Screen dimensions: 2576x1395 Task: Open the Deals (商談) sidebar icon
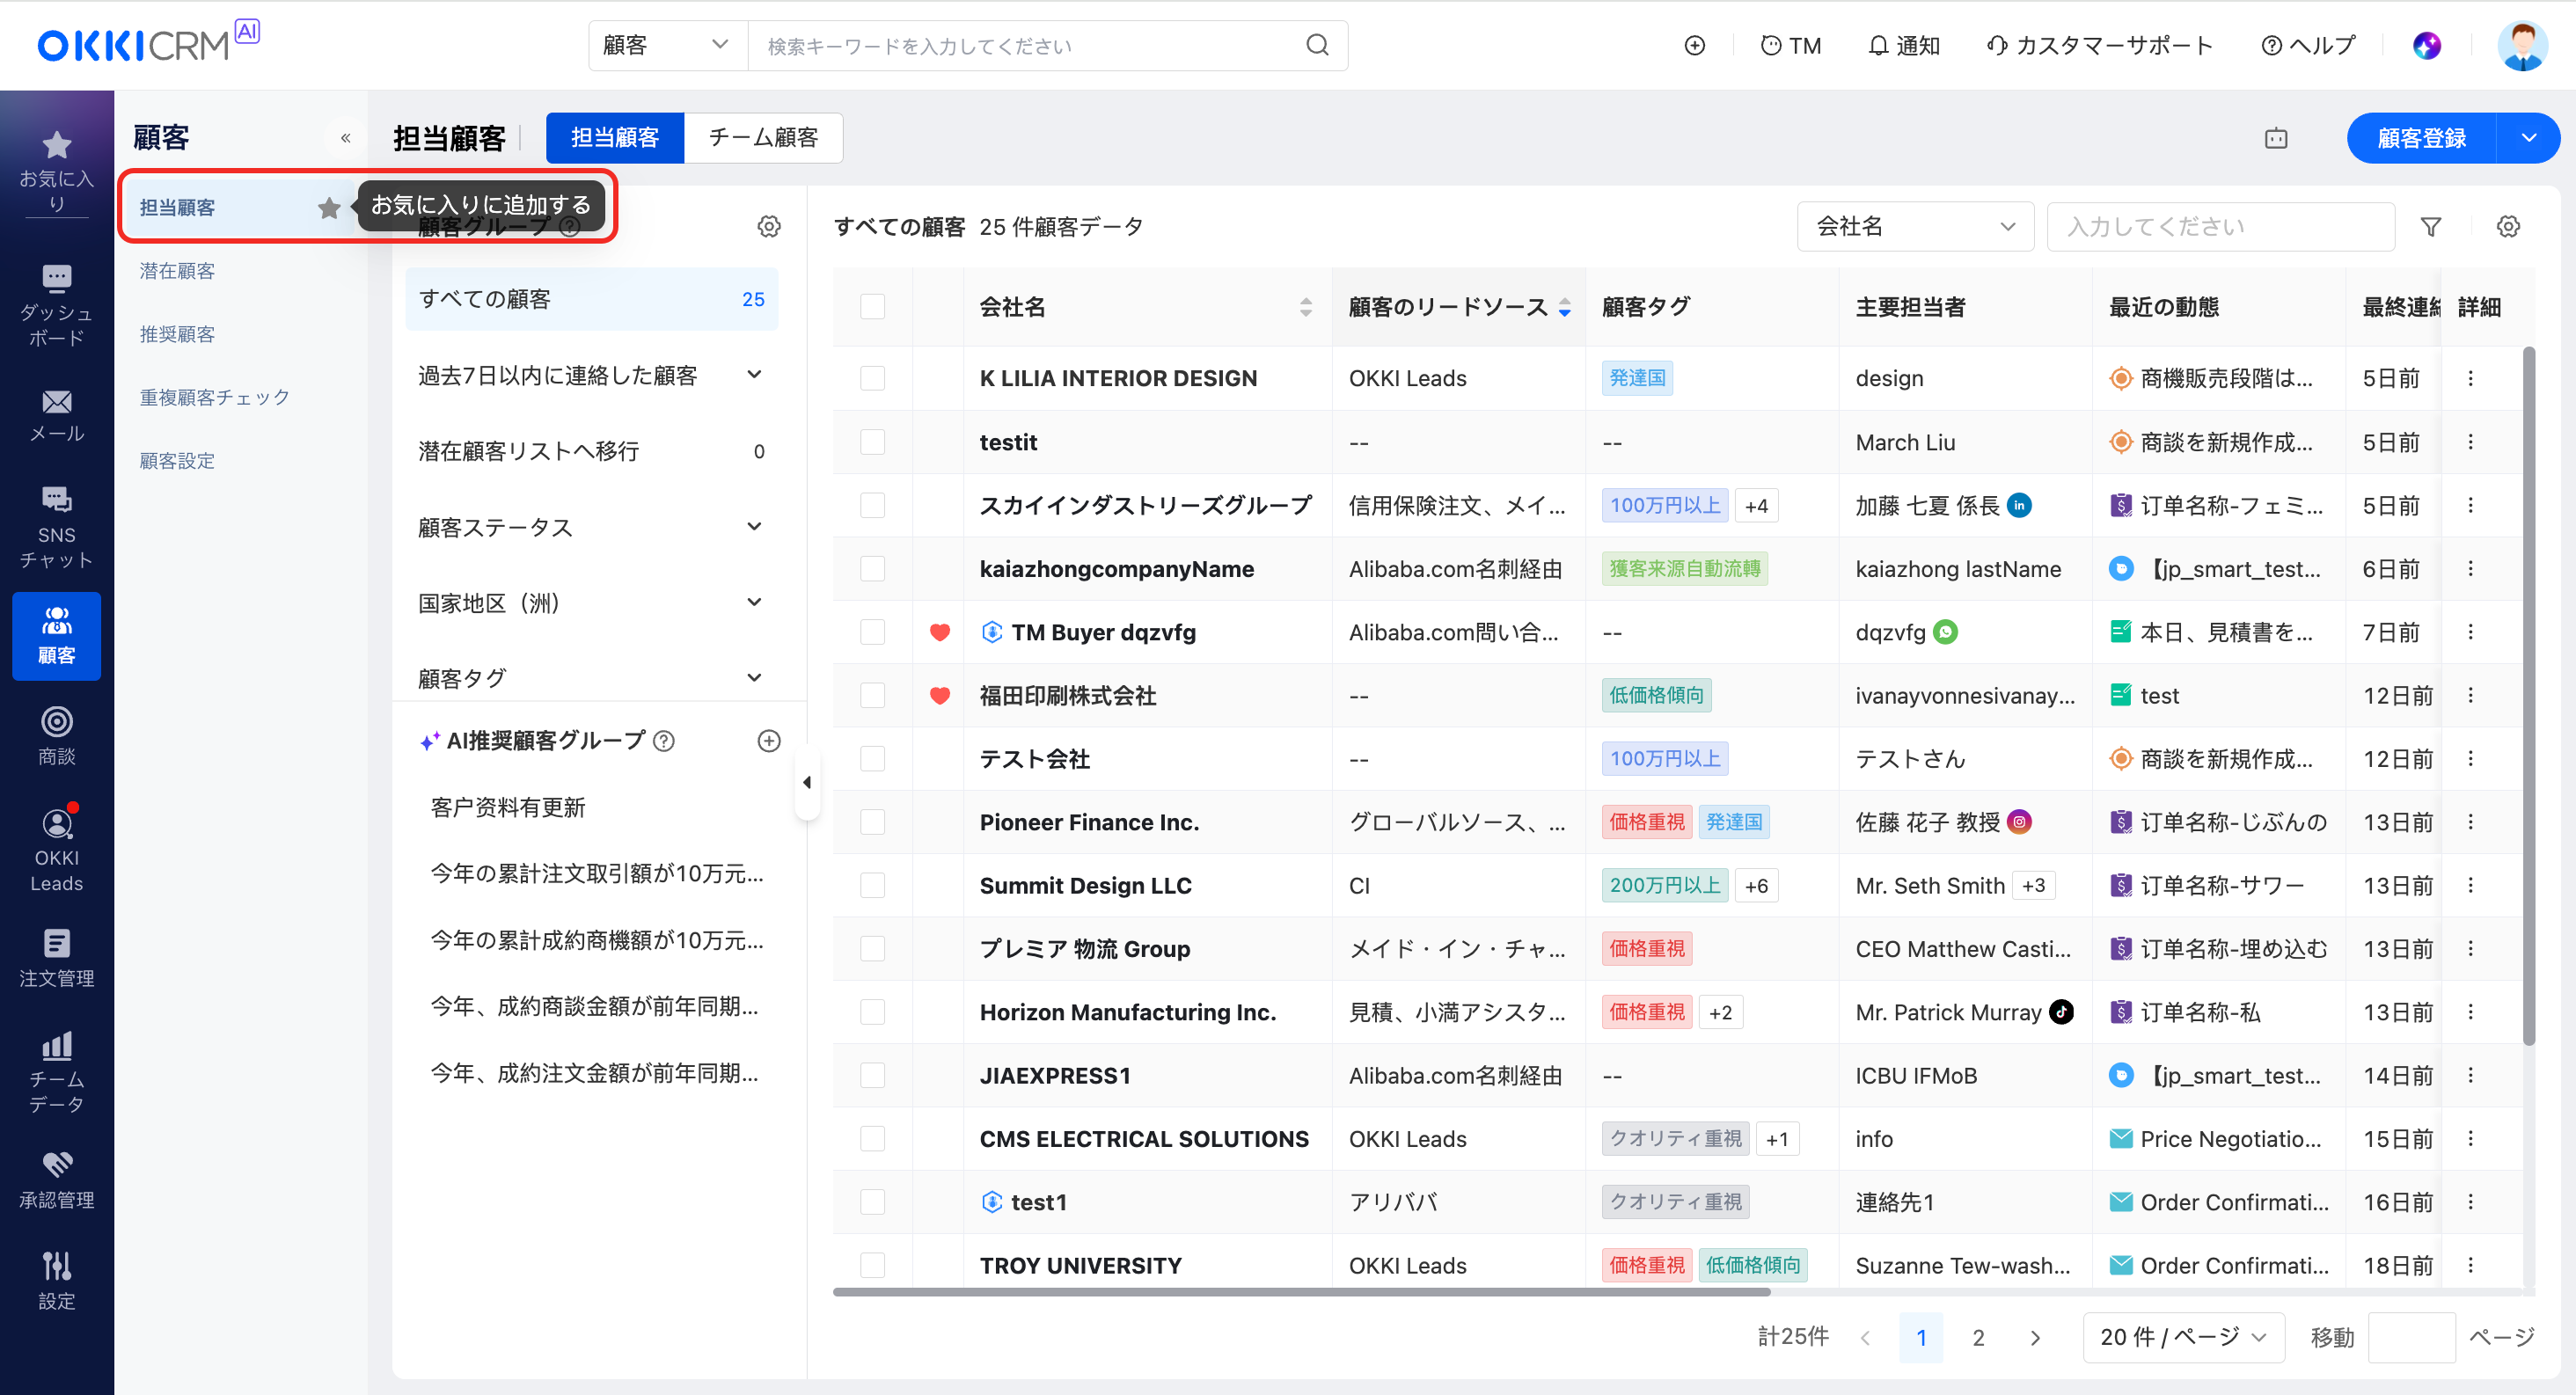click(56, 736)
